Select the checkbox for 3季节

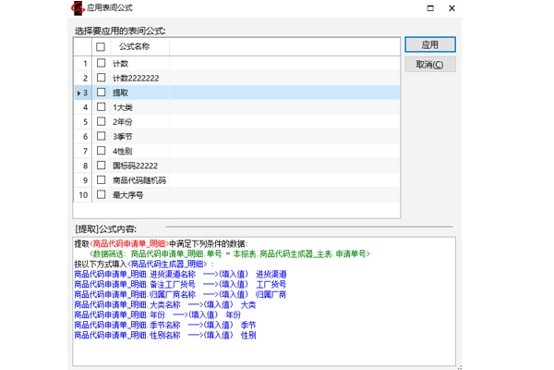coord(101,136)
